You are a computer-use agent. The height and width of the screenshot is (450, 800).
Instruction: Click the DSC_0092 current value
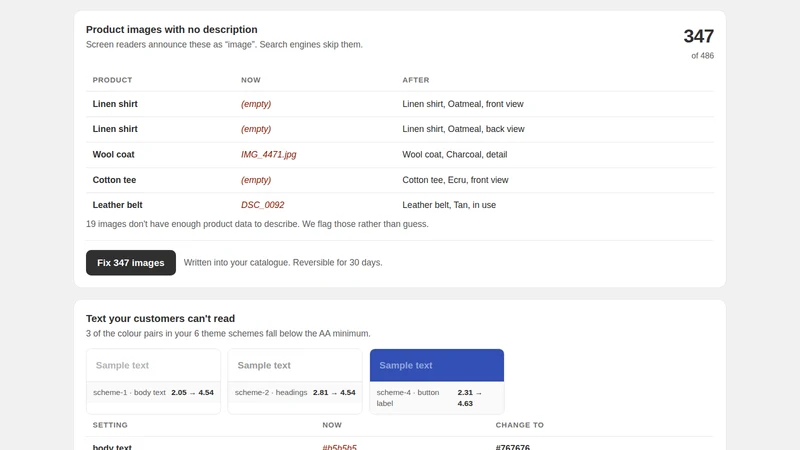[262, 205]
